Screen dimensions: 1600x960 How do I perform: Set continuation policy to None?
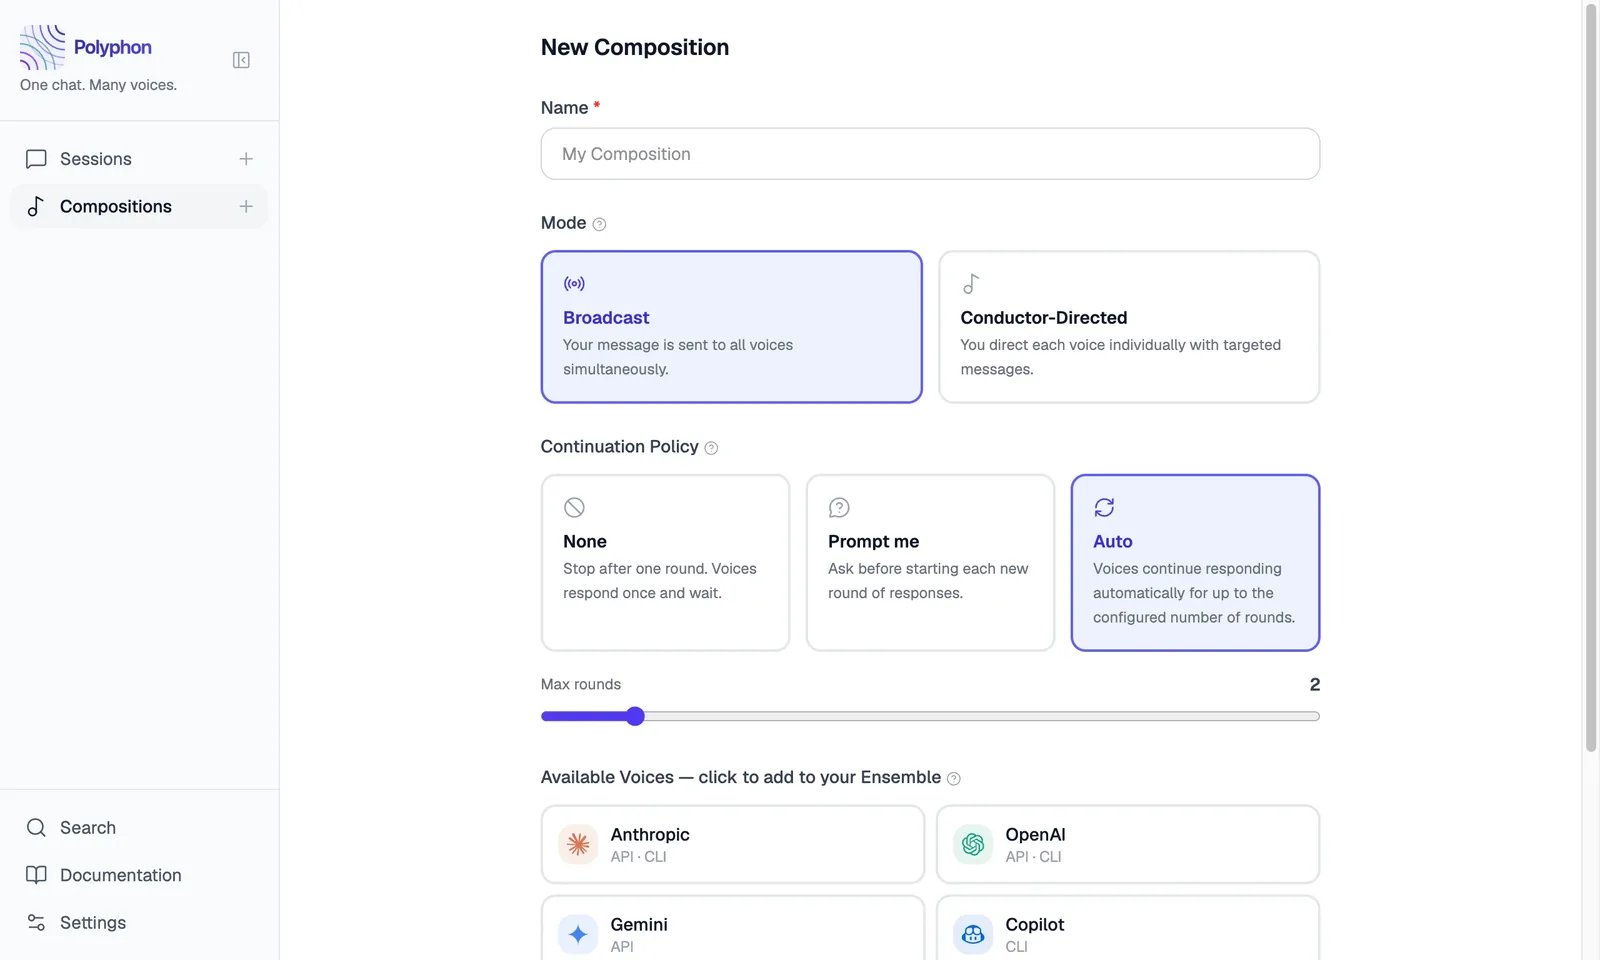pos(665,562)
